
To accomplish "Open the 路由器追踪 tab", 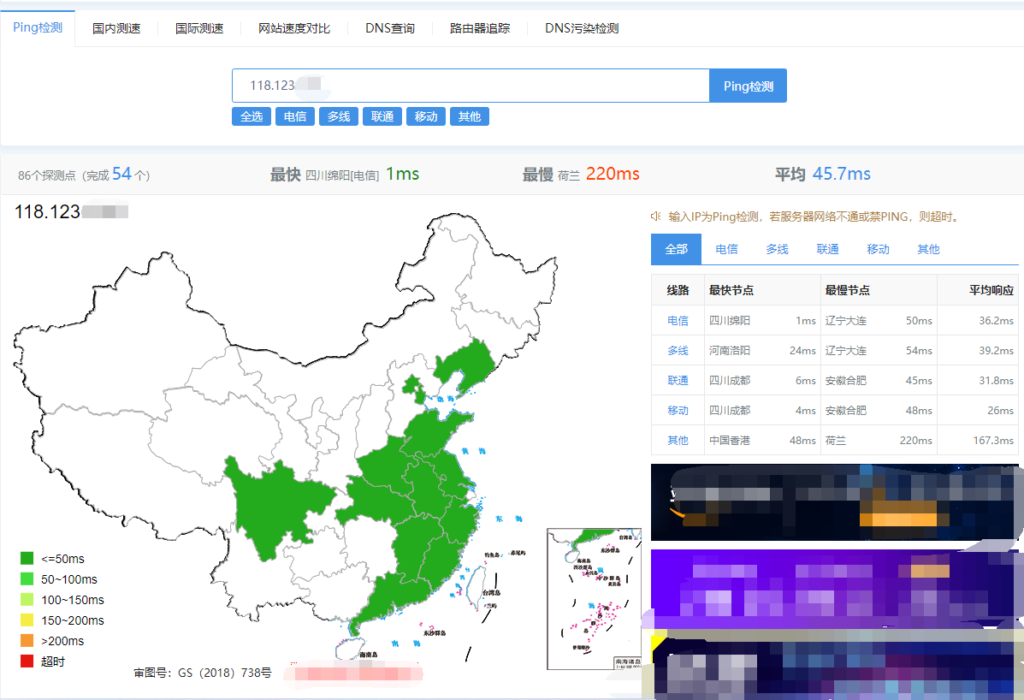I will coord(479,28).
